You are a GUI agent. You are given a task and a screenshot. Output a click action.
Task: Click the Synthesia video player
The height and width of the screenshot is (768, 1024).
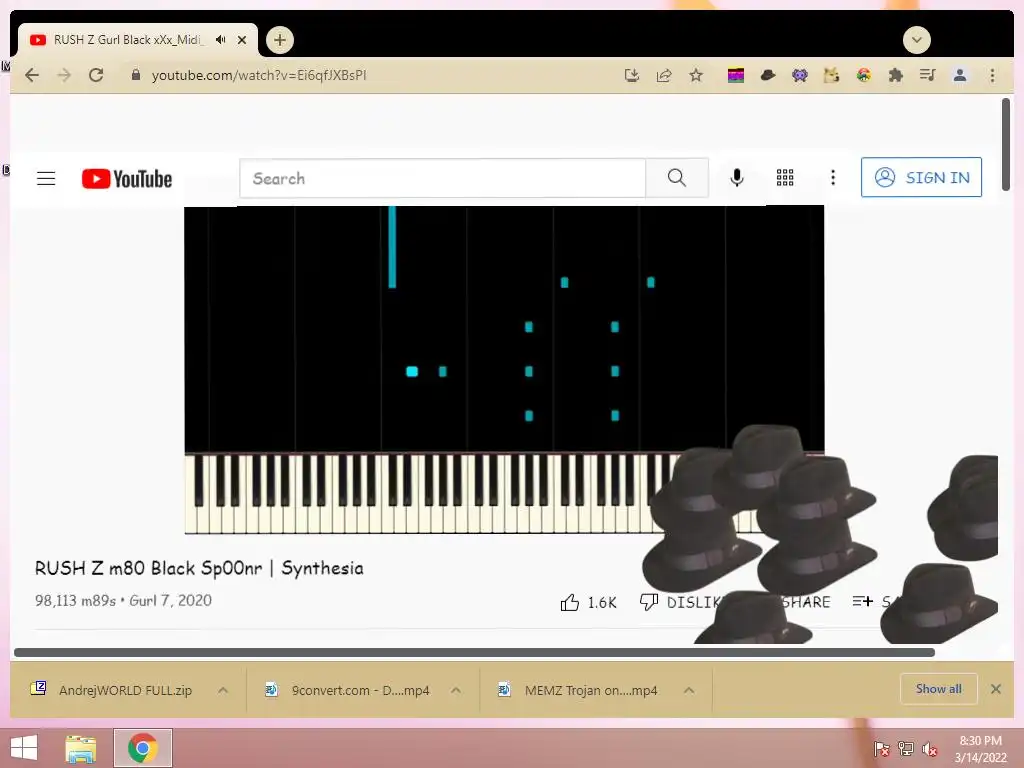point(504,370)
